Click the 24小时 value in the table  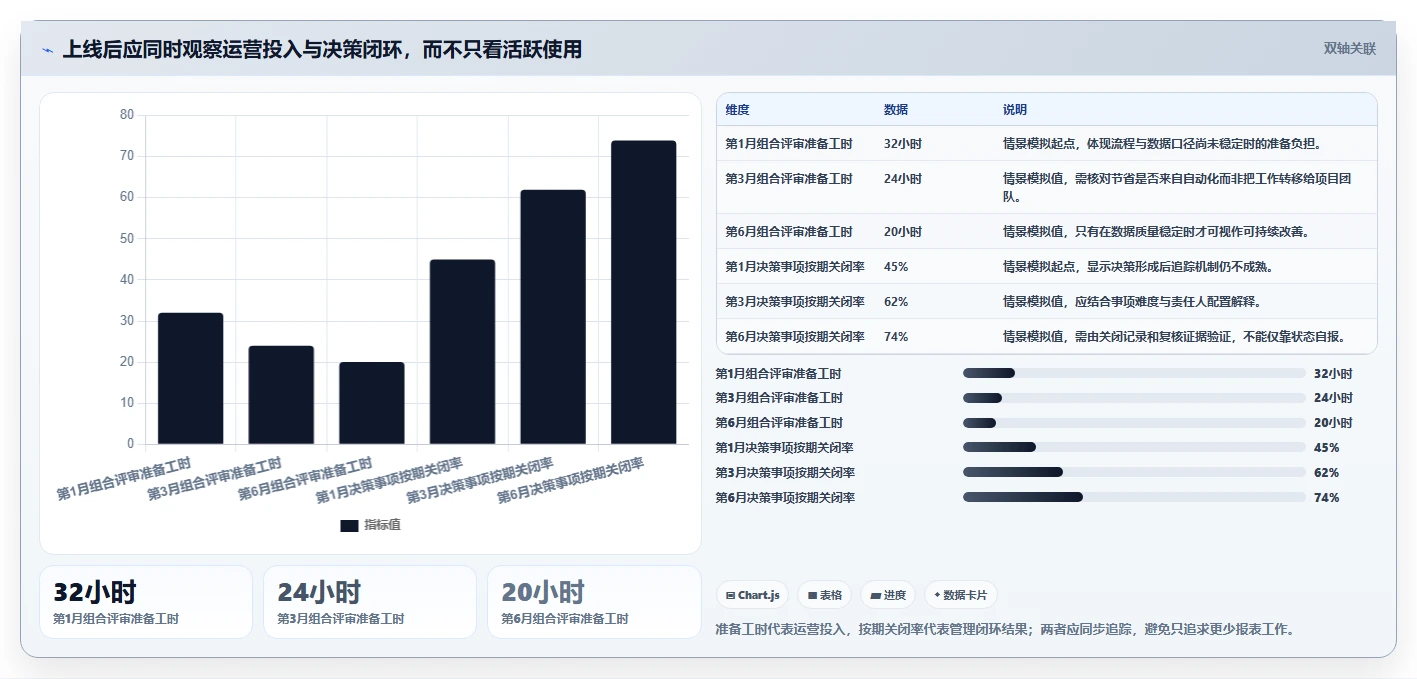pos(903,179)
